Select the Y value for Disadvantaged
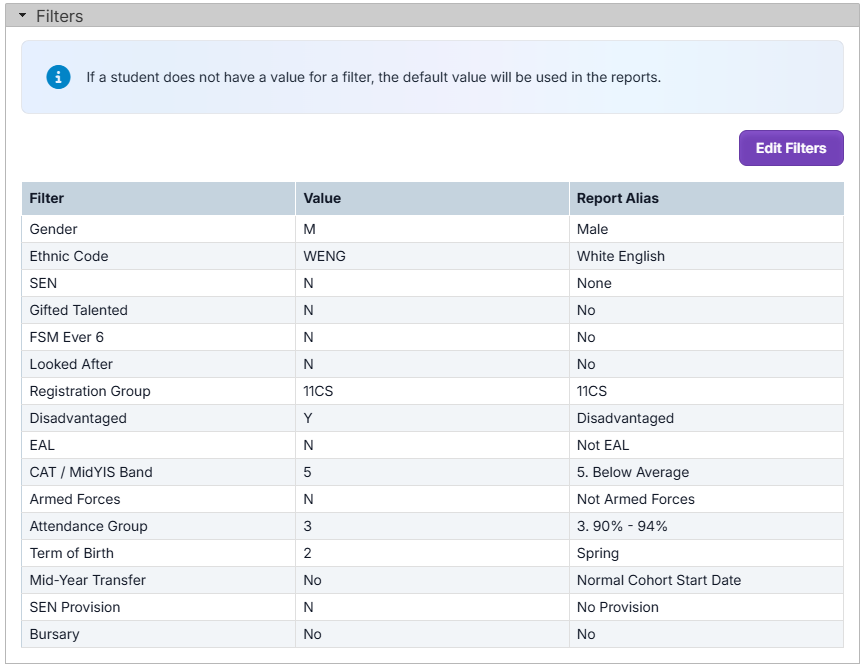 pos(308,418)
